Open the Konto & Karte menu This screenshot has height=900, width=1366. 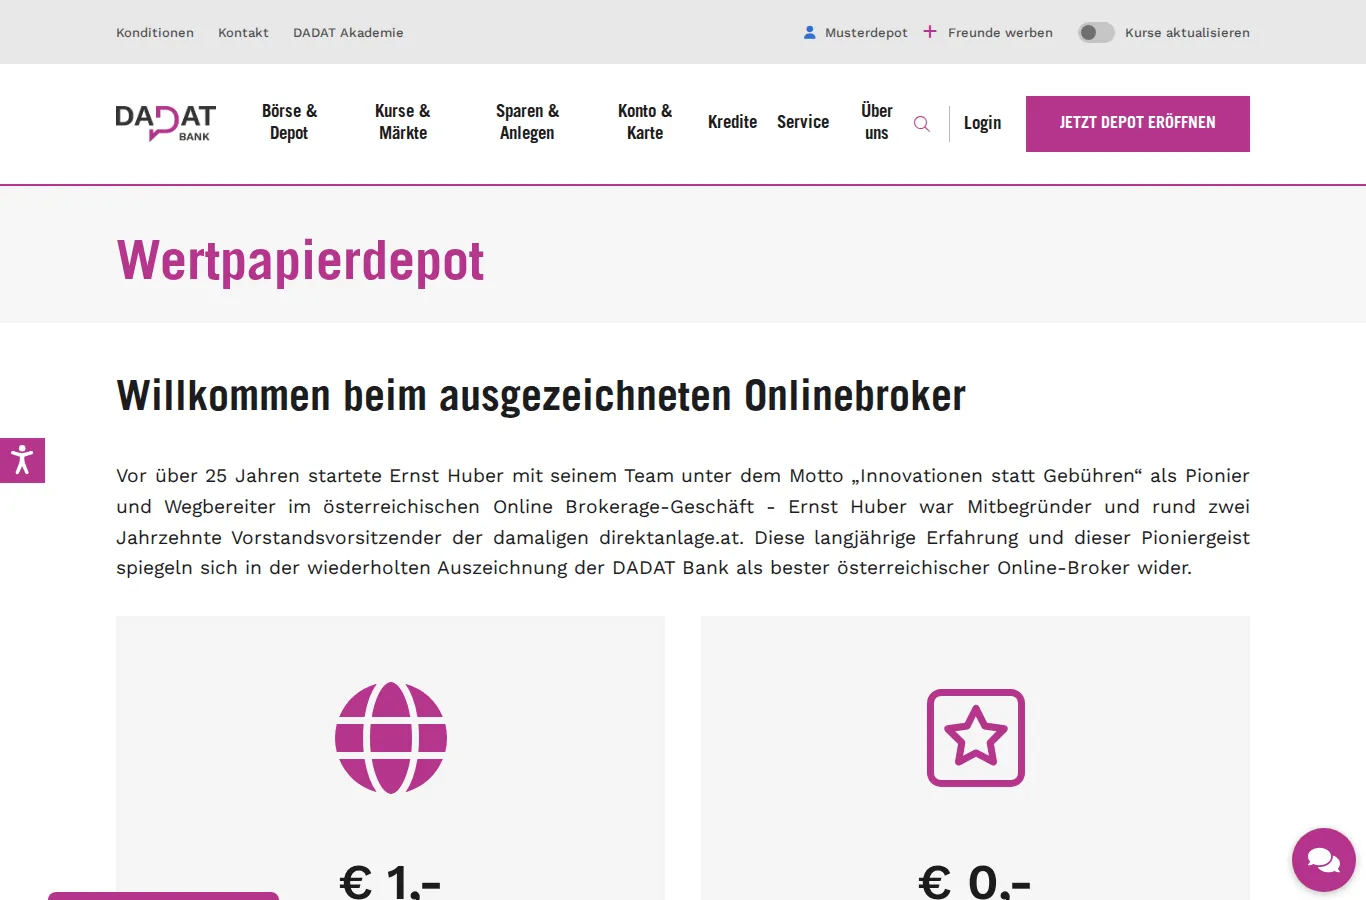click(645, 122)
